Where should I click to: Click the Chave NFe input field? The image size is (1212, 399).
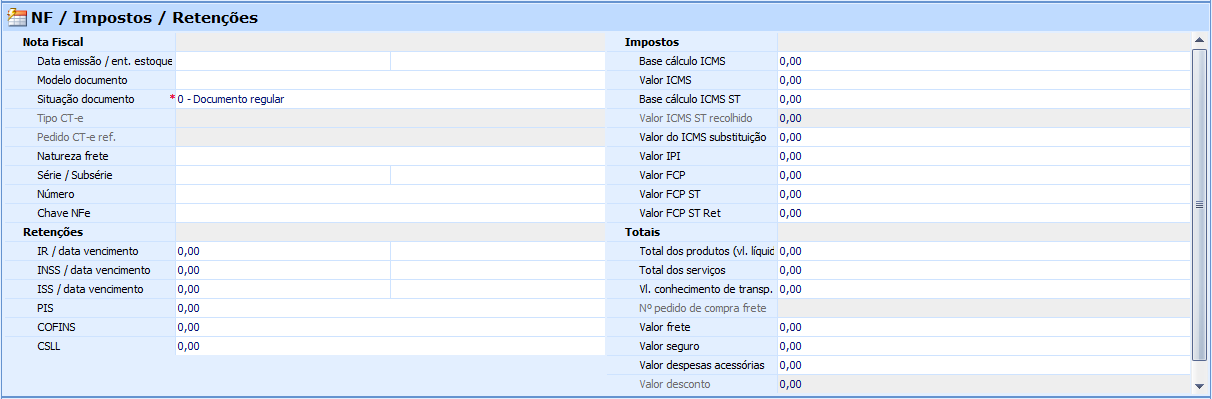tap(391, 213)
